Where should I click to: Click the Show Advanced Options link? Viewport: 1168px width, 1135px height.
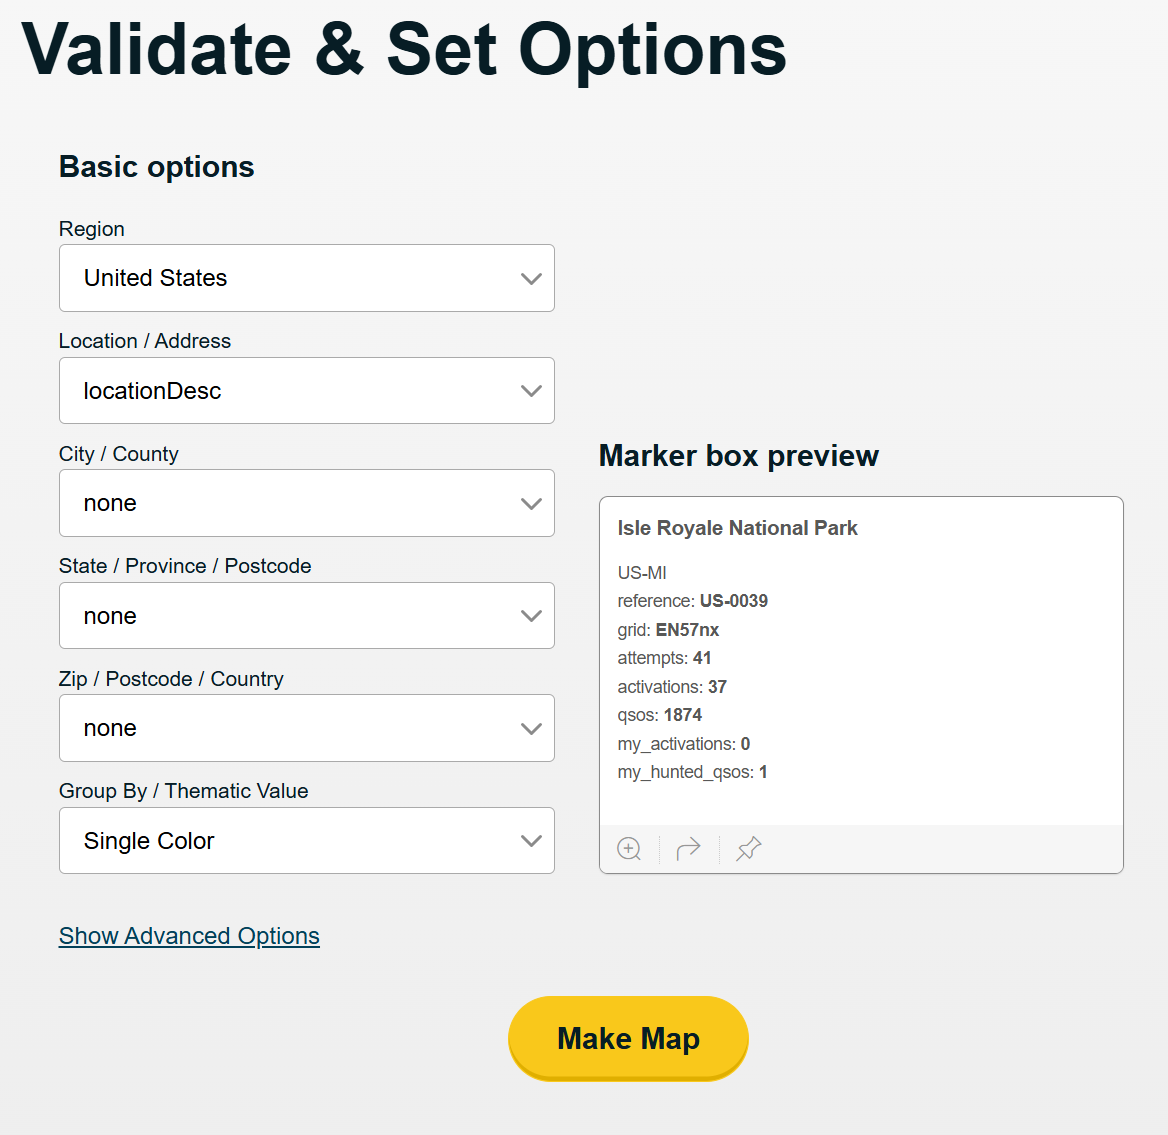[x=189, y=936]
